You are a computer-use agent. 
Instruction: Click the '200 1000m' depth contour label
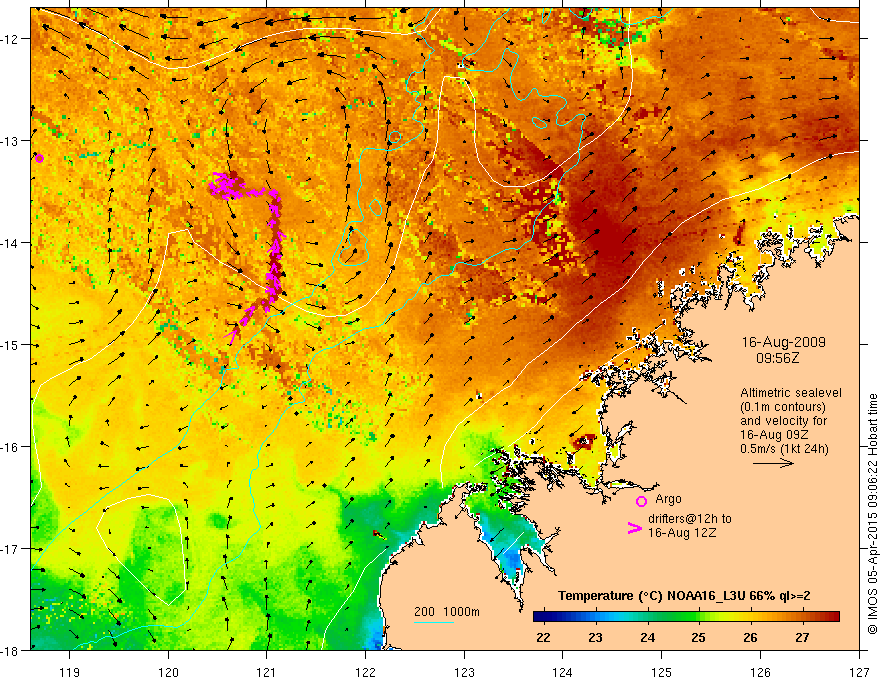coord(447,612)
